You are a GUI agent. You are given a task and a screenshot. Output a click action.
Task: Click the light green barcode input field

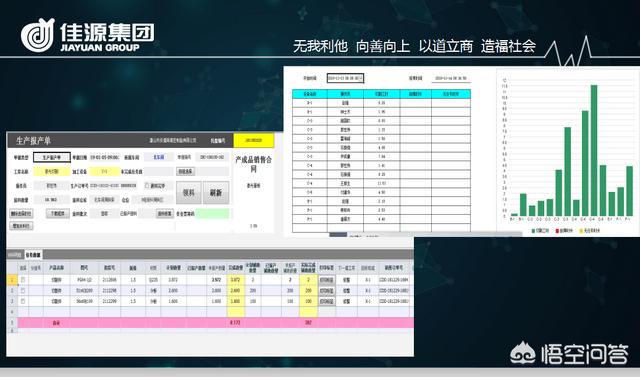(x=212, y=213)
